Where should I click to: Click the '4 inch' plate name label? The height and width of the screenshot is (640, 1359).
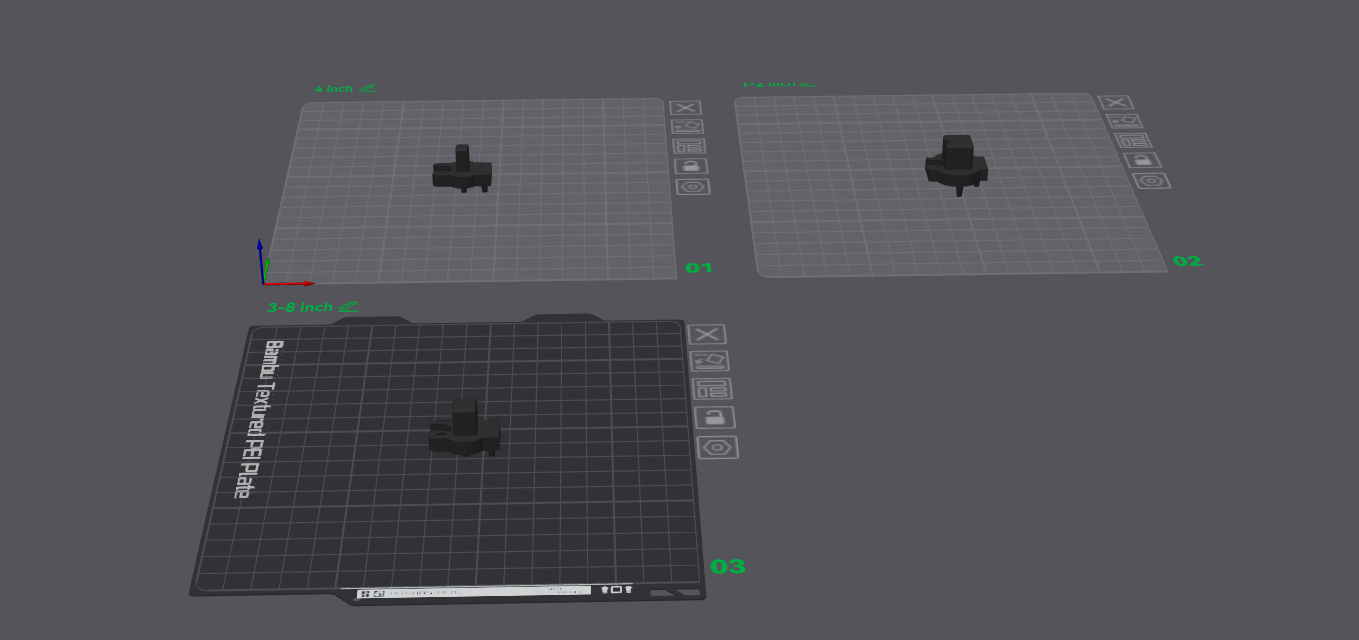tap(334, 89)
